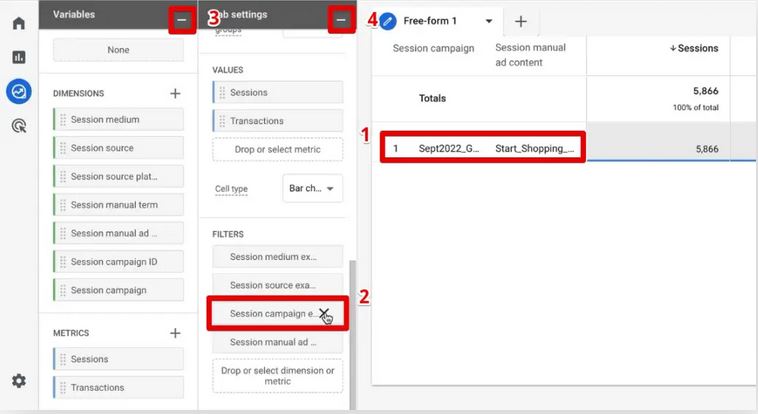Click the Session manual ad content header
This screenshot has height=414, width=758.
530,55
